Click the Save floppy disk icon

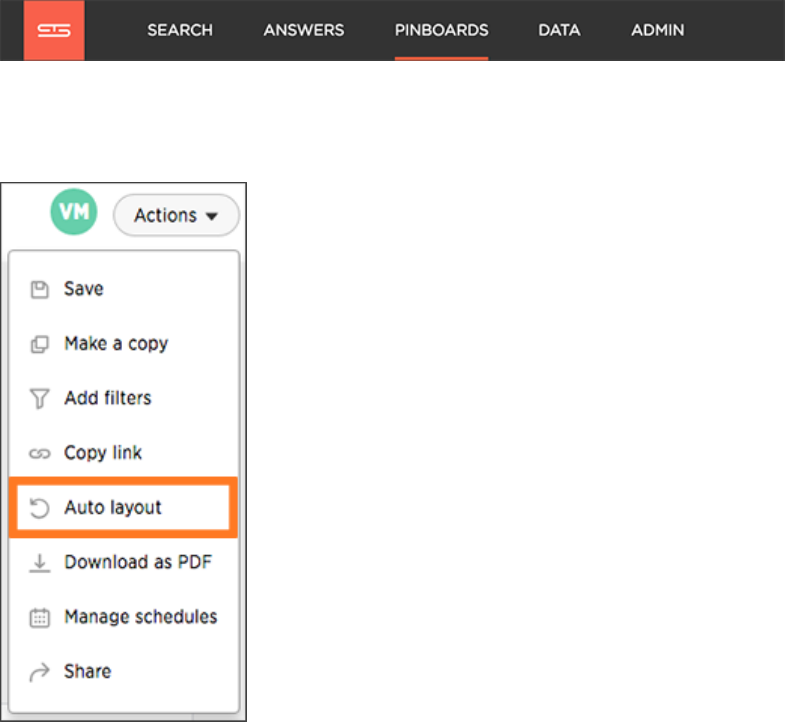(40, 289)
